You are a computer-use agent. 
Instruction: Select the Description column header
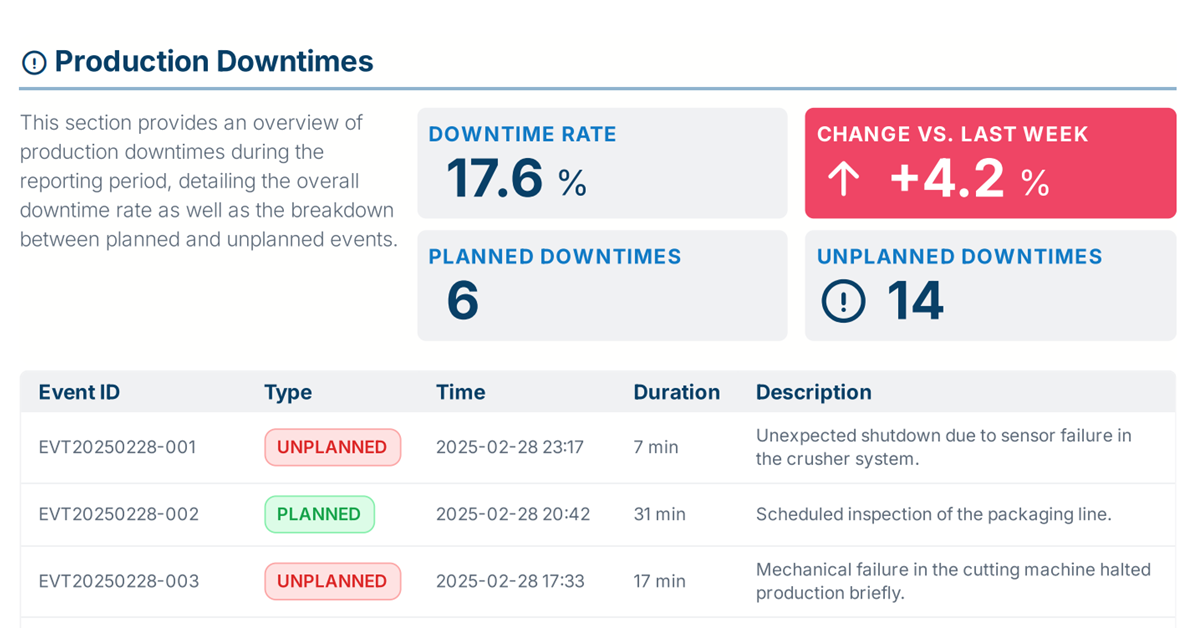click(813, 392)
